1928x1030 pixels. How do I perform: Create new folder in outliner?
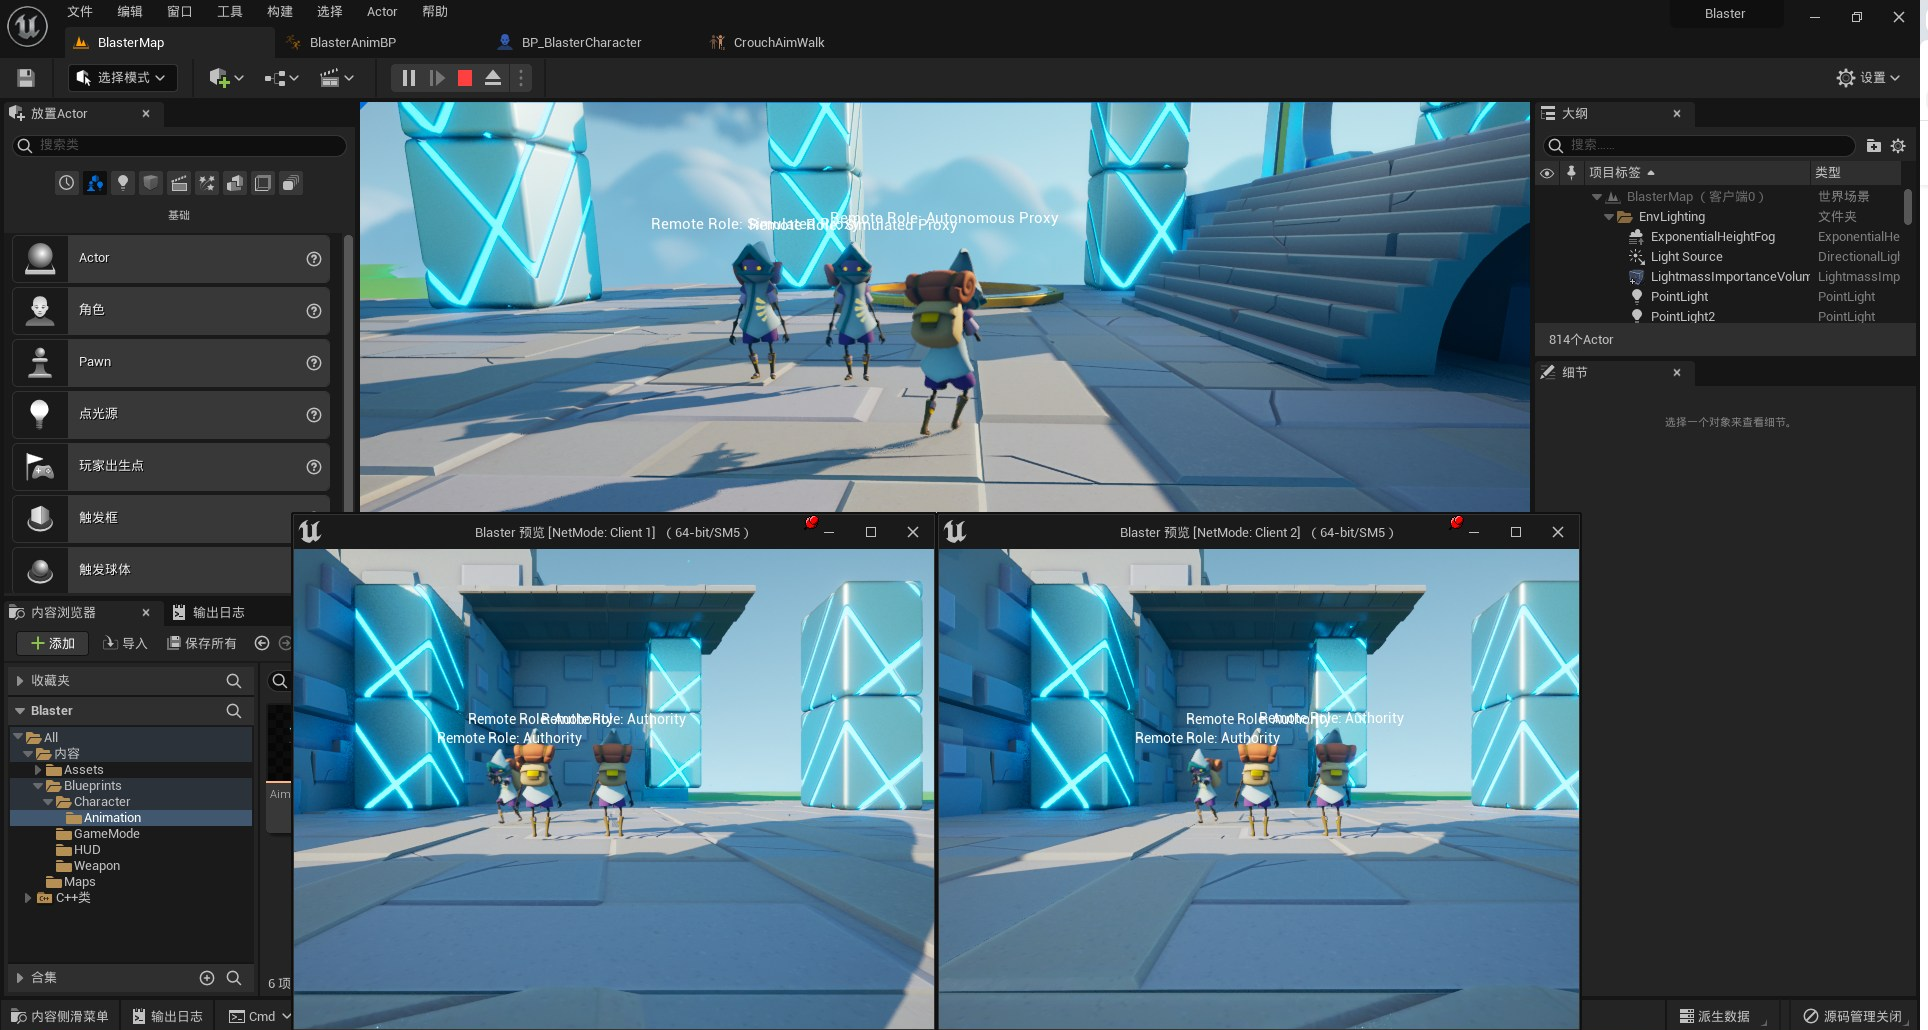click(x=1874, y=146)
